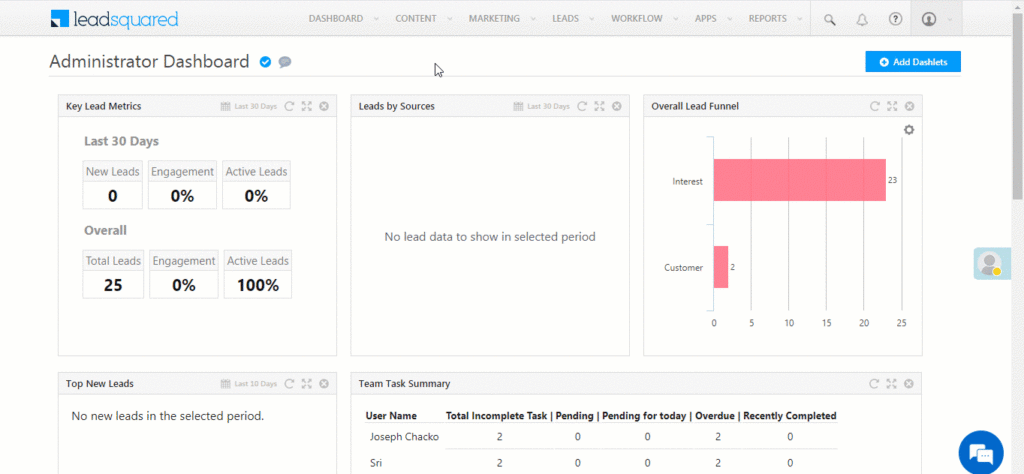Image resolution: width=1024 pixels, height=474 pixels.
Task: Click the comment icon beside dashboard title
Action: pyautogui.click(x=285, y=62)
